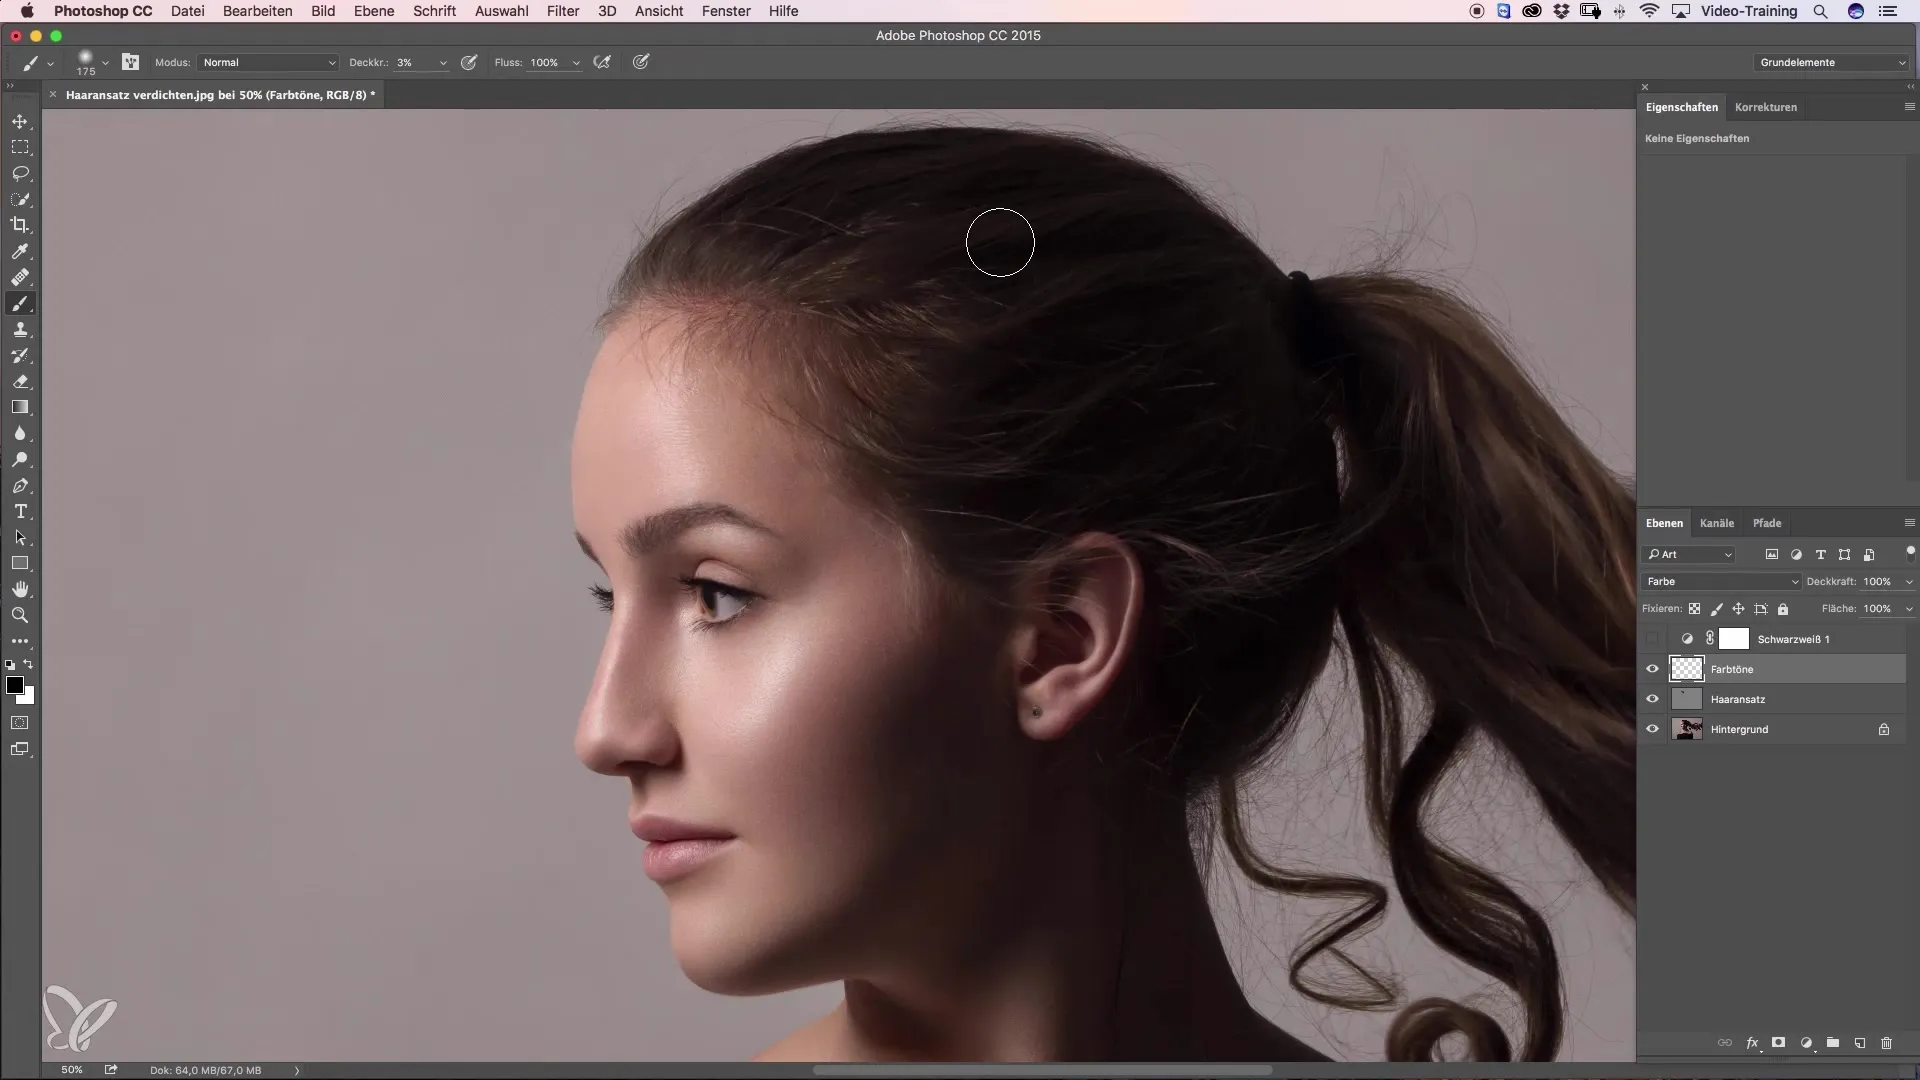Lock layer position
This screenshot has width=1920, height=1080.
click(x=1739, y=608)
